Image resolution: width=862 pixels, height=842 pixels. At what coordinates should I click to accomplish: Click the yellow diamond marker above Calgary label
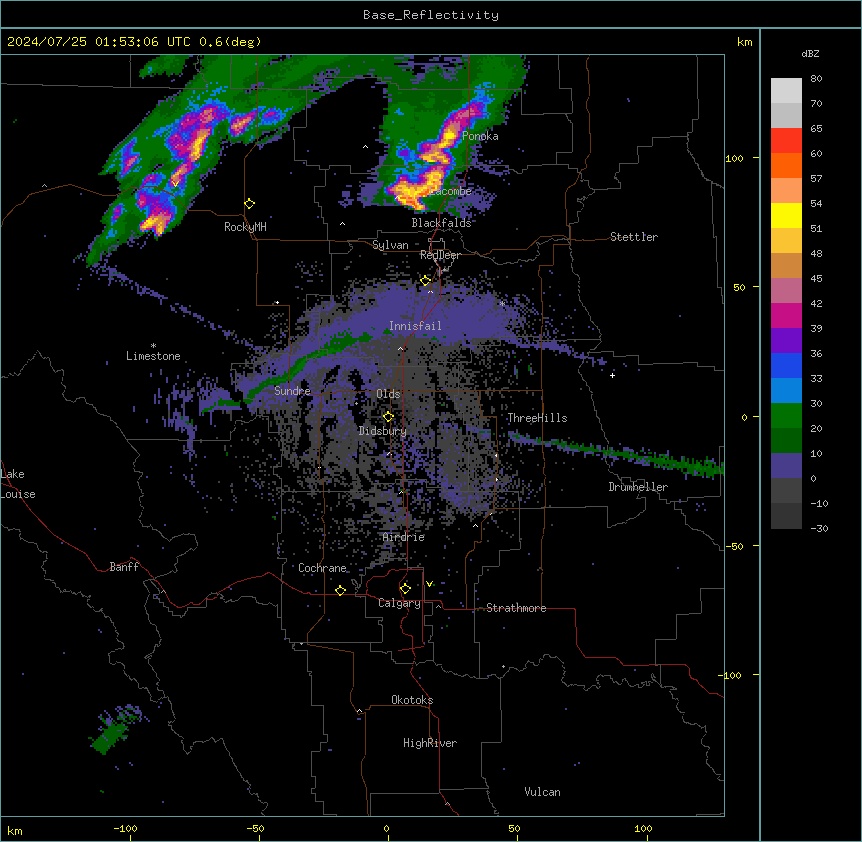(x=405, y=589)
